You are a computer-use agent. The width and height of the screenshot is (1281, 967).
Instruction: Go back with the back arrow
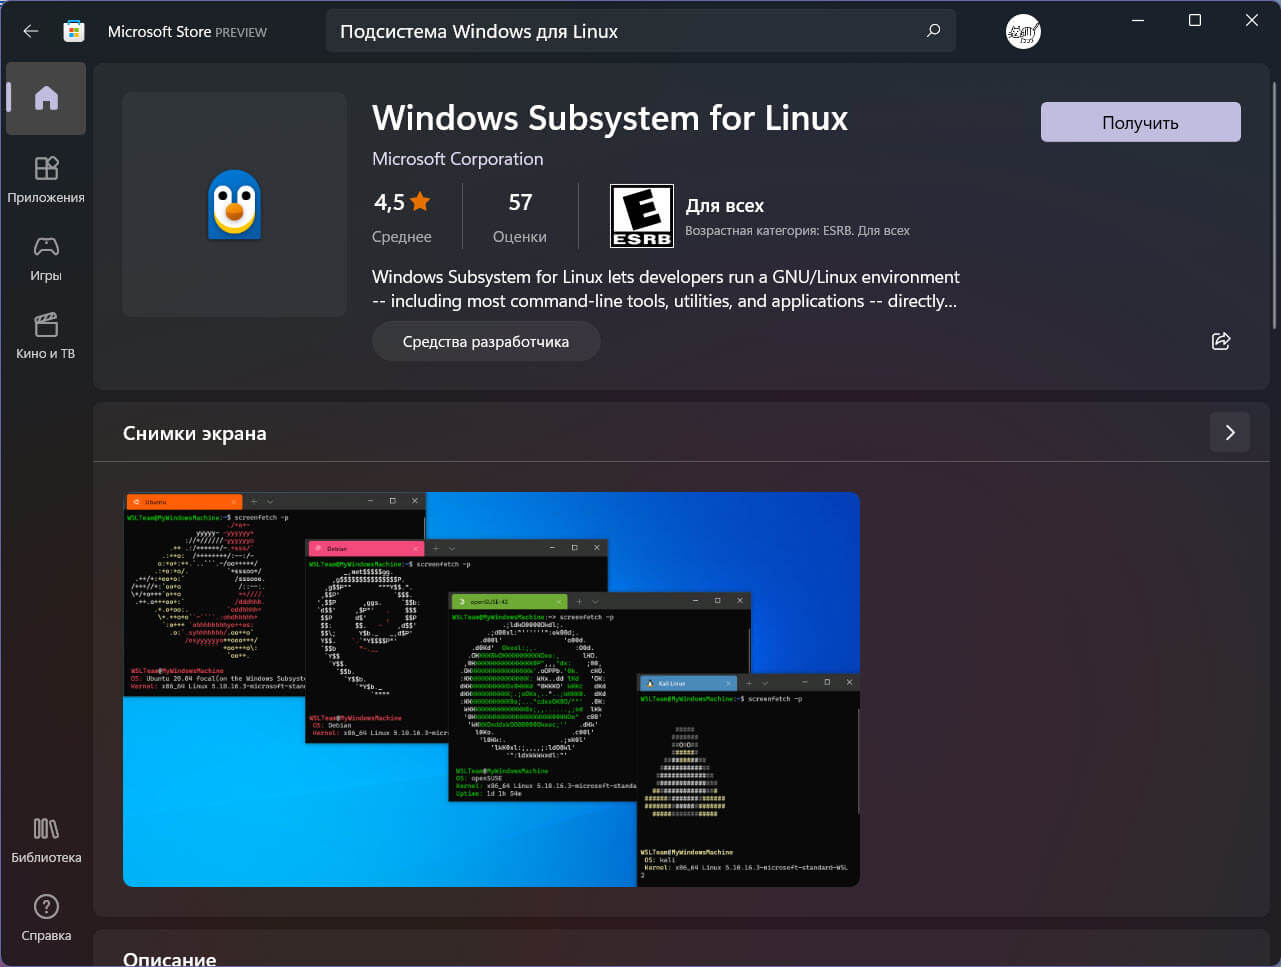click(x=31, y=31)
